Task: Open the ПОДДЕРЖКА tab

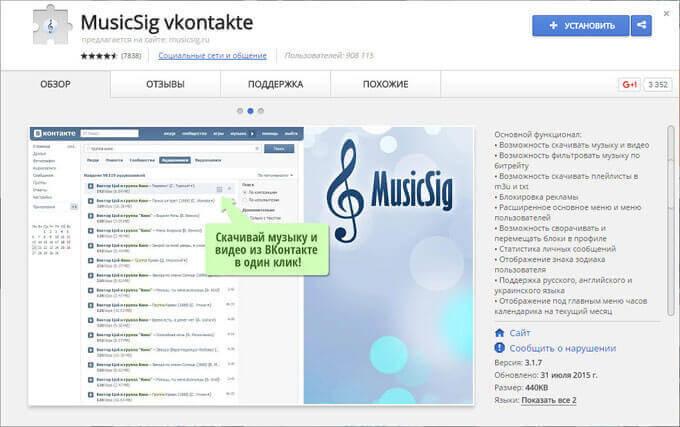Action: click(275, 84)
